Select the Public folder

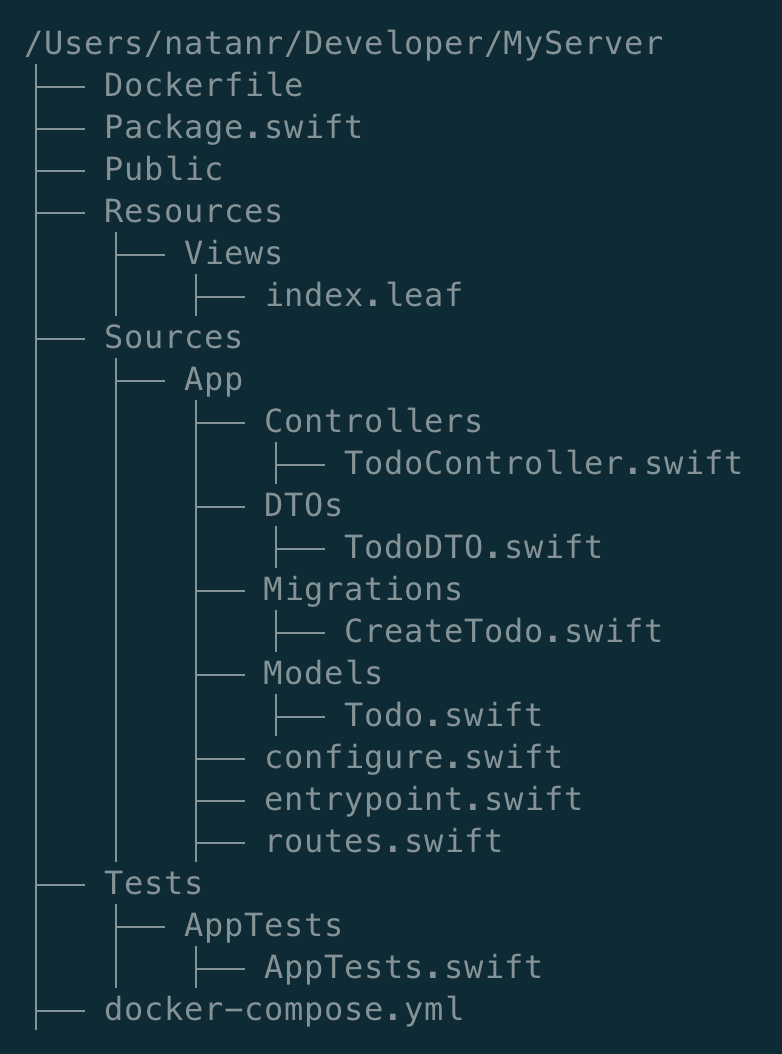(x=163, y=170)
